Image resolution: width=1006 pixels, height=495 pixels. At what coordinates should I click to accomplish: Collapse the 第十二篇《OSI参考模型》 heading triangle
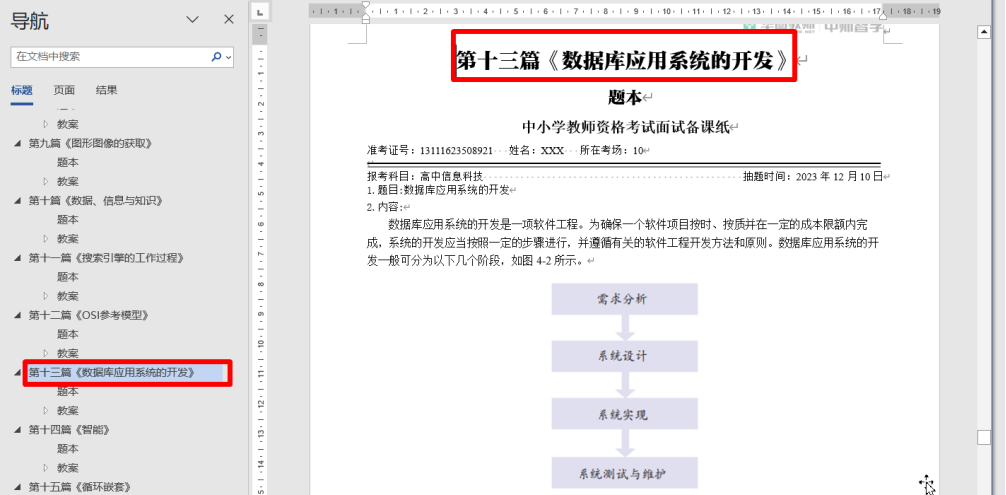pyautogui.click(x=17, y=316)
